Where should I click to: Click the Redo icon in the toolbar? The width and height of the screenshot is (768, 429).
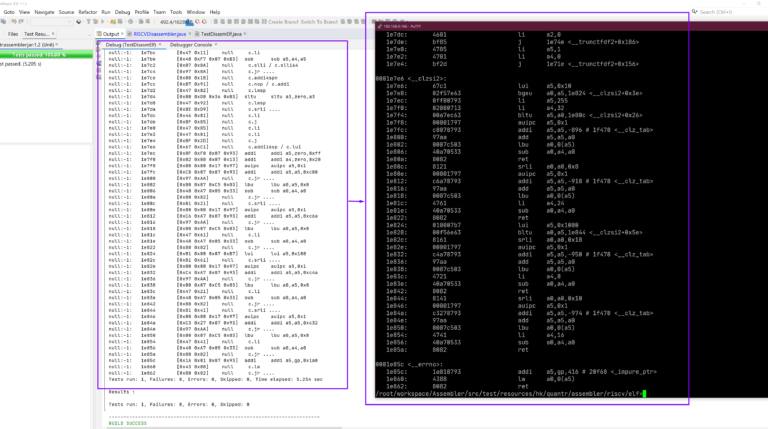[x=21, y=22]
